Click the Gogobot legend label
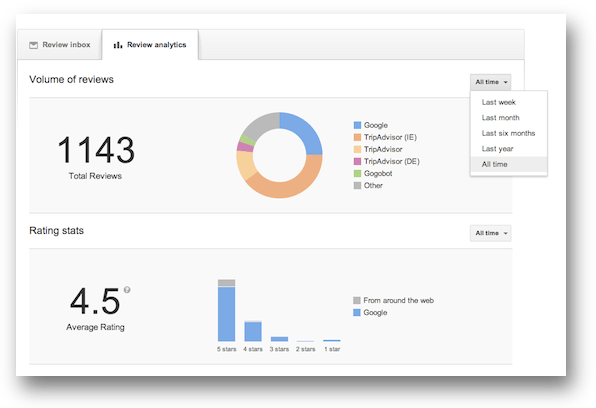The height and width of the screenshot is (408, 596). pos(378,173)
